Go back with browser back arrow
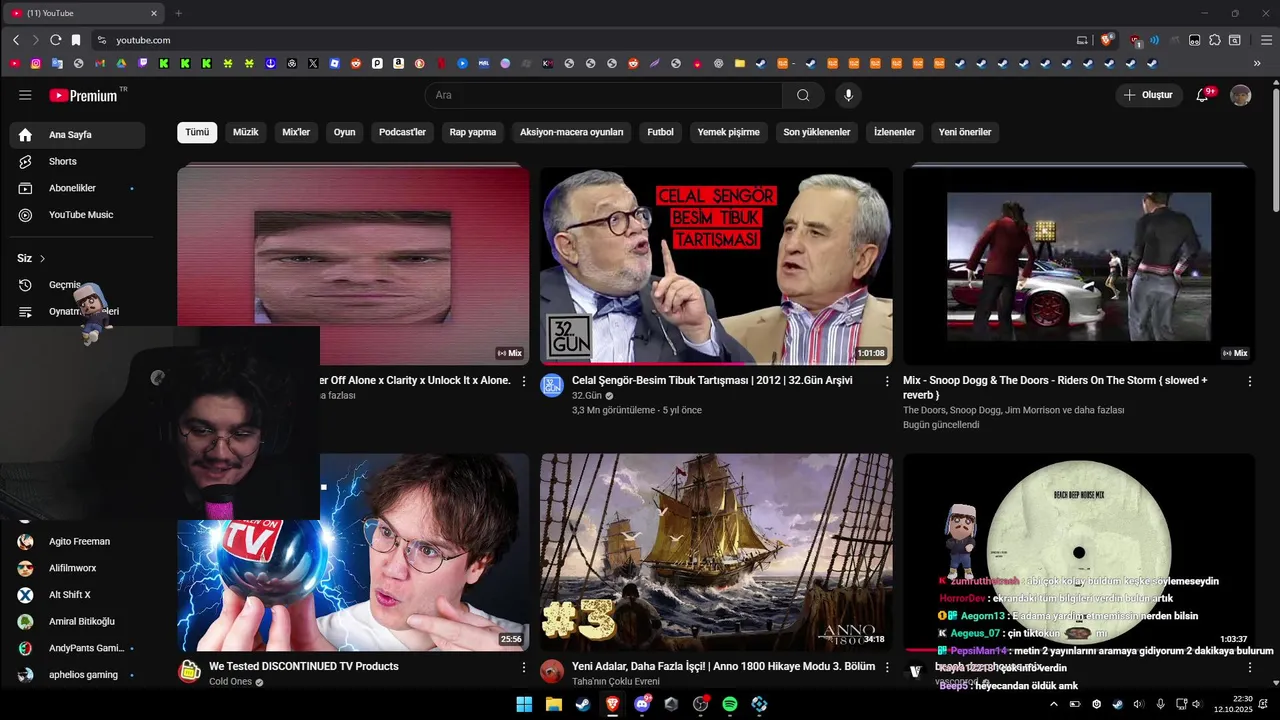This screenshot has width=1280, height=720. (16, 40)
